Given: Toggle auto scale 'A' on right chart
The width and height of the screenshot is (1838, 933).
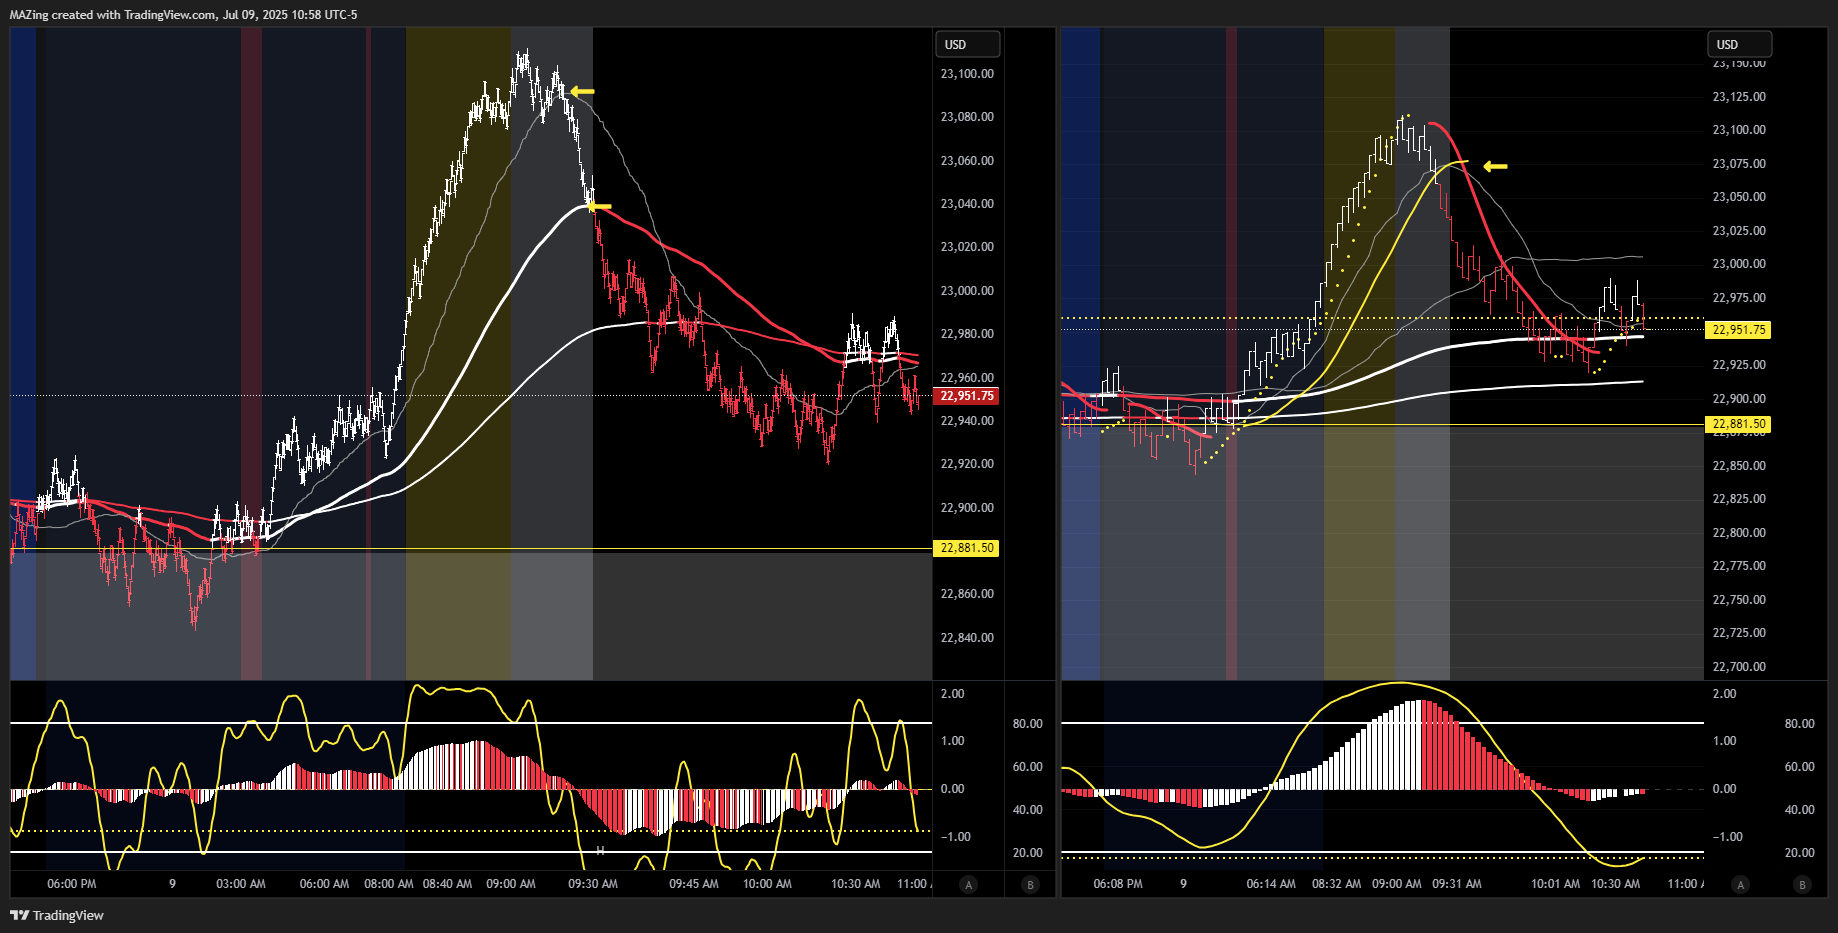Looking at the screenshot, I should (1741, 884).
